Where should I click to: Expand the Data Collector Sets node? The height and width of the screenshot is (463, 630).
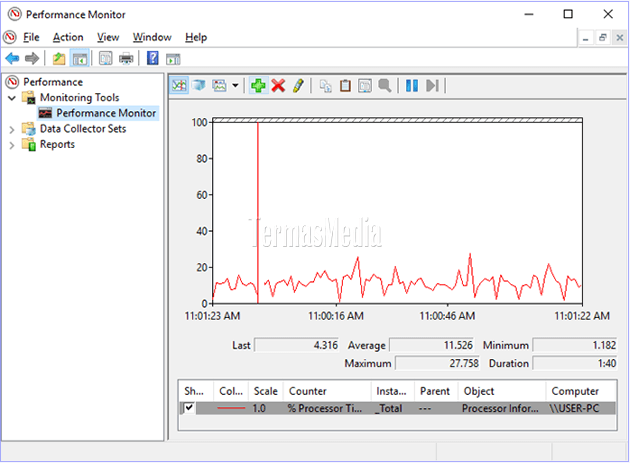click(x=12, y=129)
